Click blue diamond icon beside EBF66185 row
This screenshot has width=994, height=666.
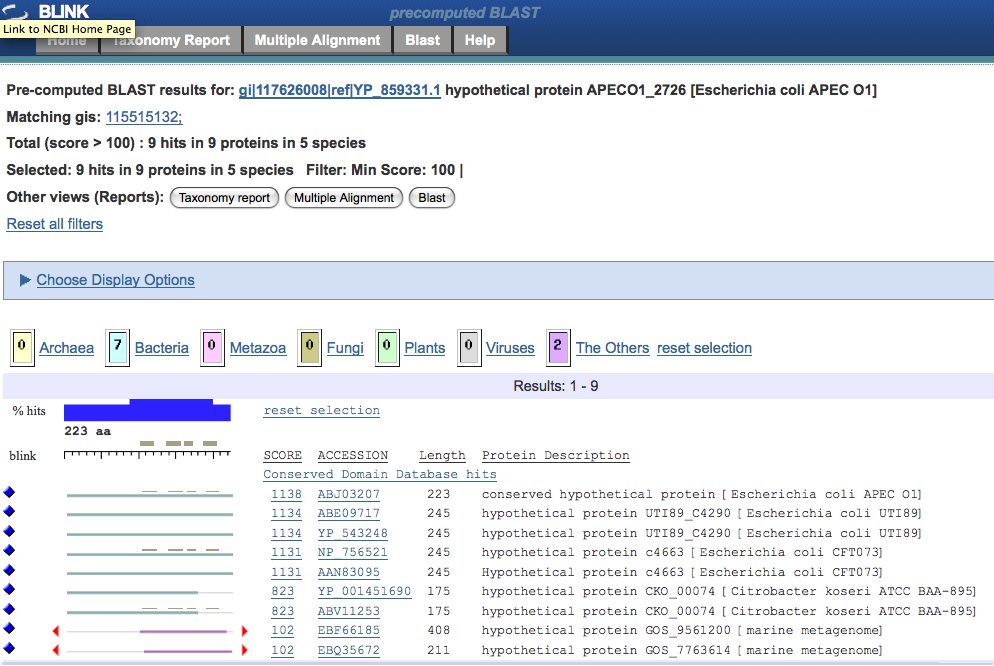(10, 630)
